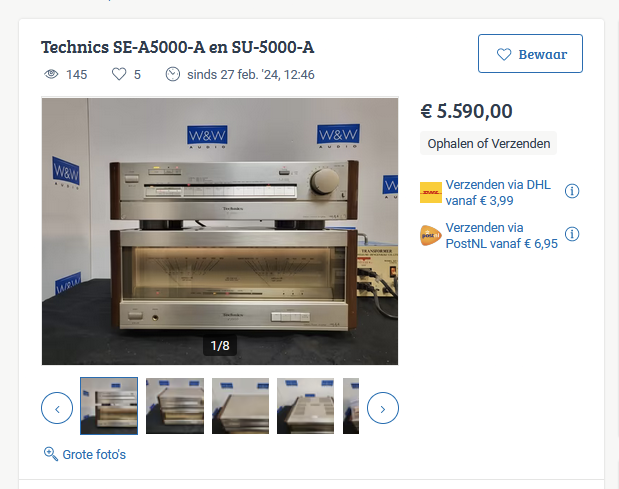Show next photos with right arrow
The width and height of the screenshot is (619, 489).
click(383, 408)
